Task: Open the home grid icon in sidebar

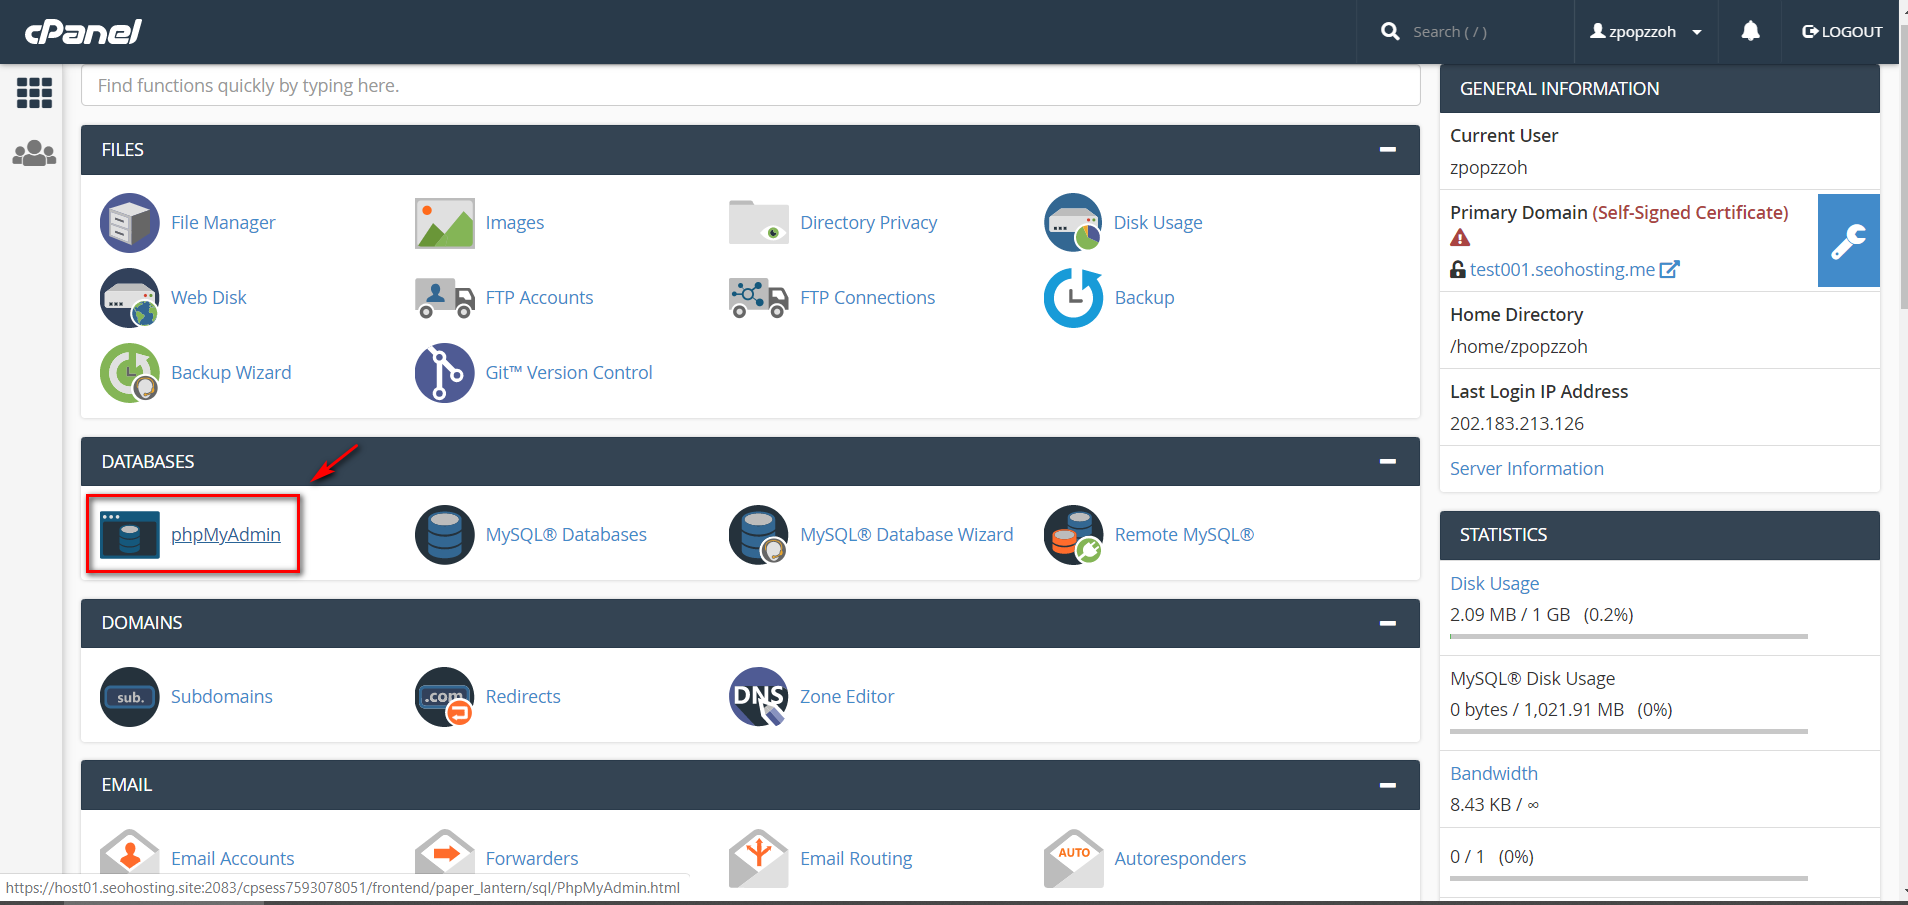Action: coord(34,93)
